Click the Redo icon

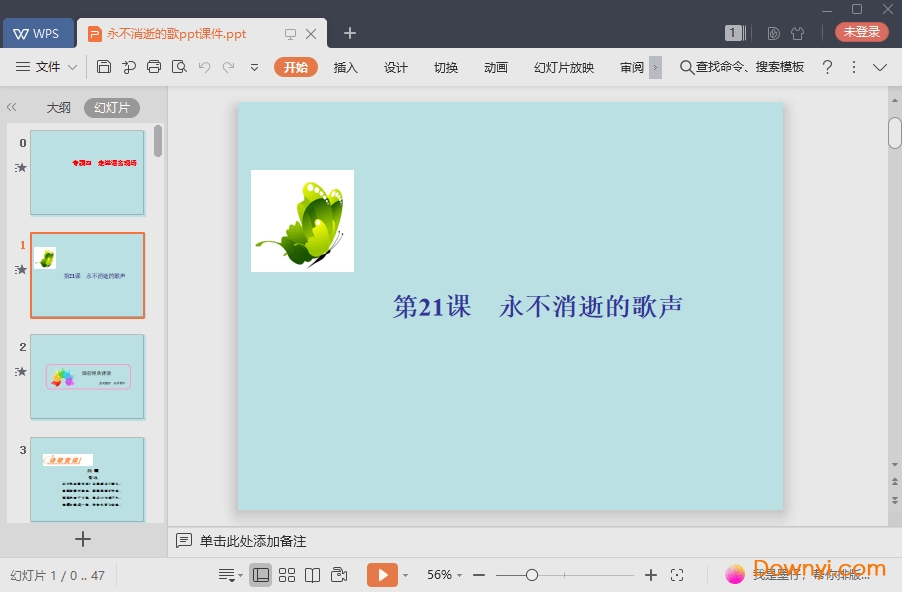pos(228,67)
